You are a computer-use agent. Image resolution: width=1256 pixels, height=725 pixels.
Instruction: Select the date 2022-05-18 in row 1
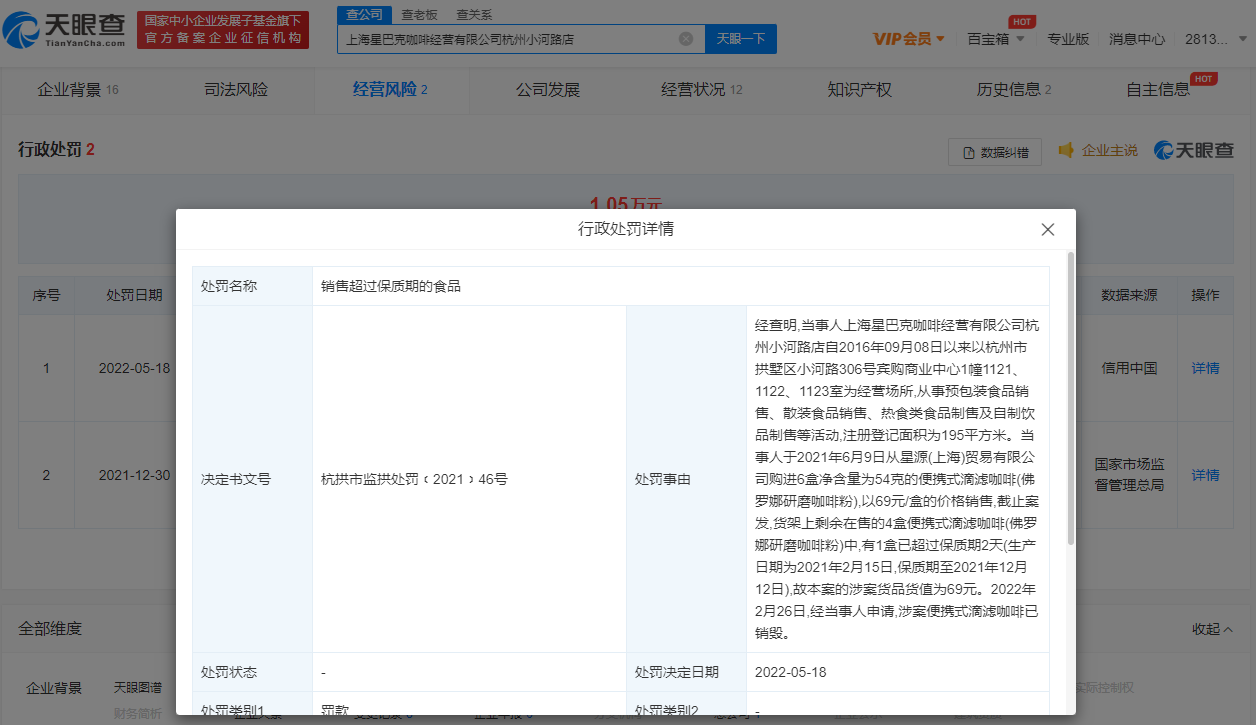point(134,368)
